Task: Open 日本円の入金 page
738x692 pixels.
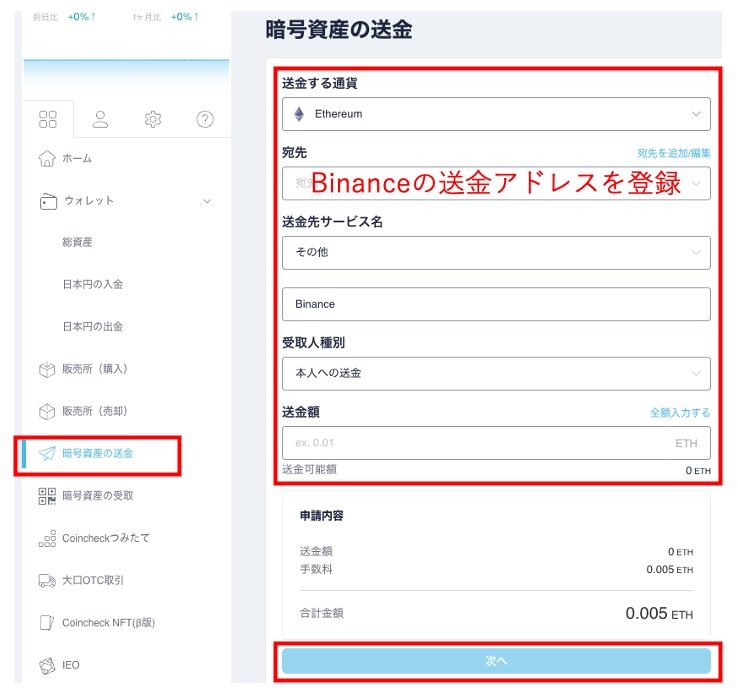Action: click(x=93, y=284)
